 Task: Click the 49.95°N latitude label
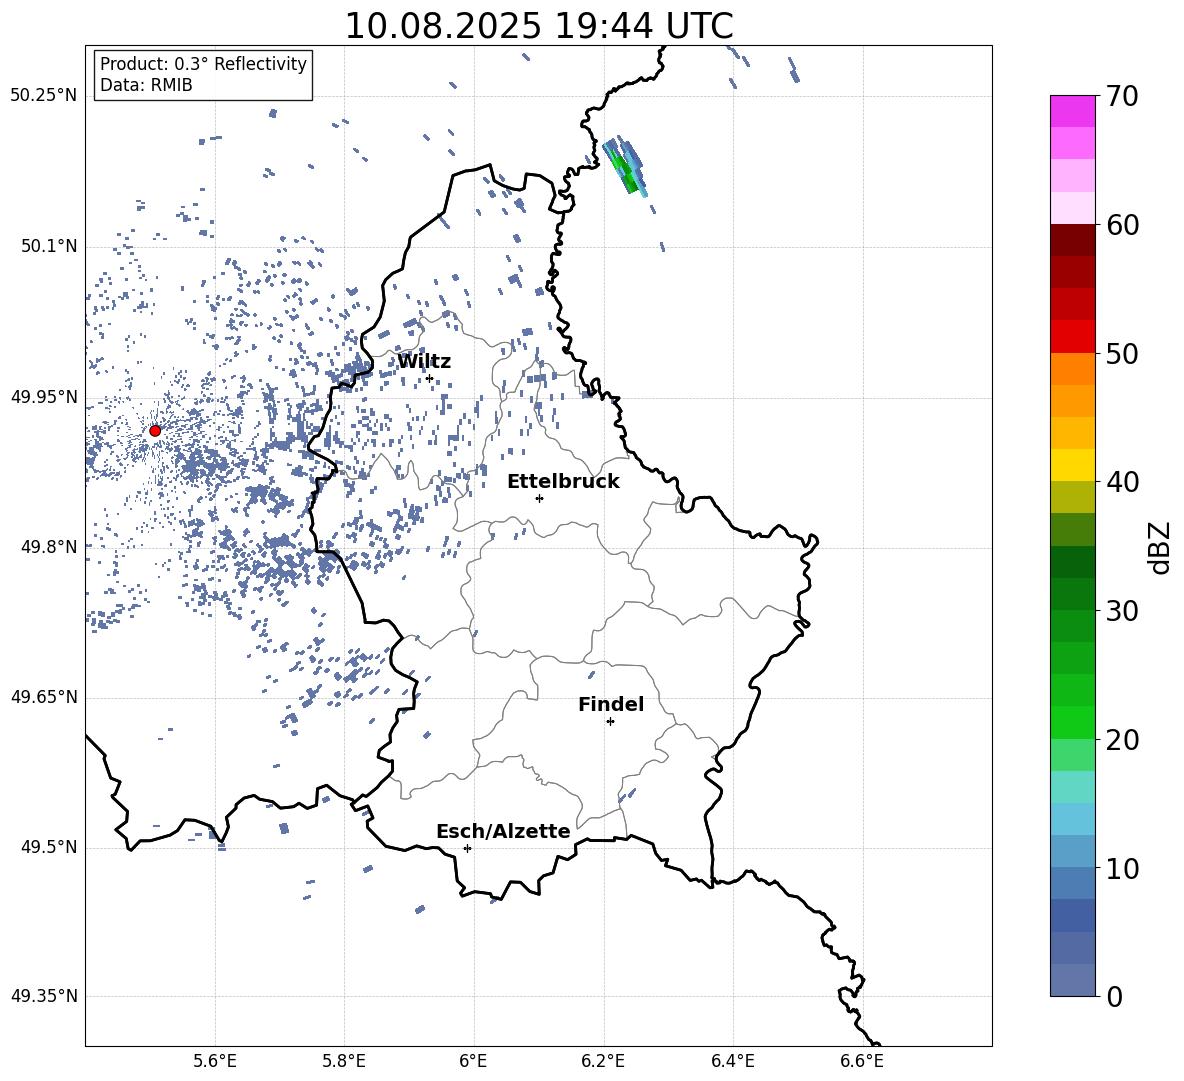[x=44, y=397]
